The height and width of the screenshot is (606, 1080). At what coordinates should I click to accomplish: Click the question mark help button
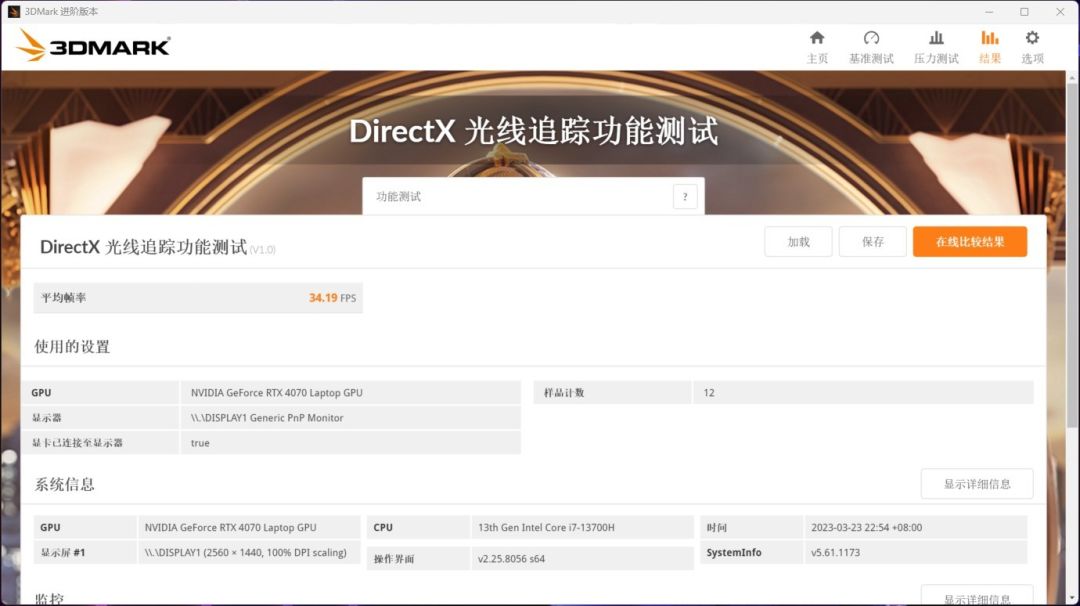685,197
